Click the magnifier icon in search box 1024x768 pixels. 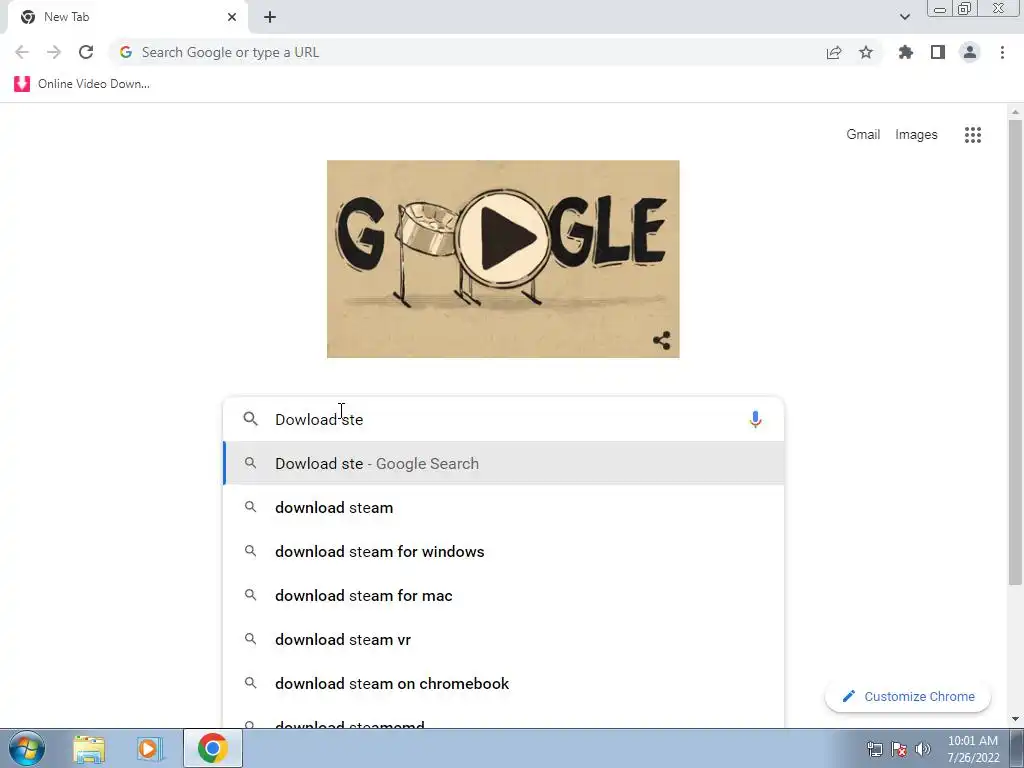click(x=251, y=419)
